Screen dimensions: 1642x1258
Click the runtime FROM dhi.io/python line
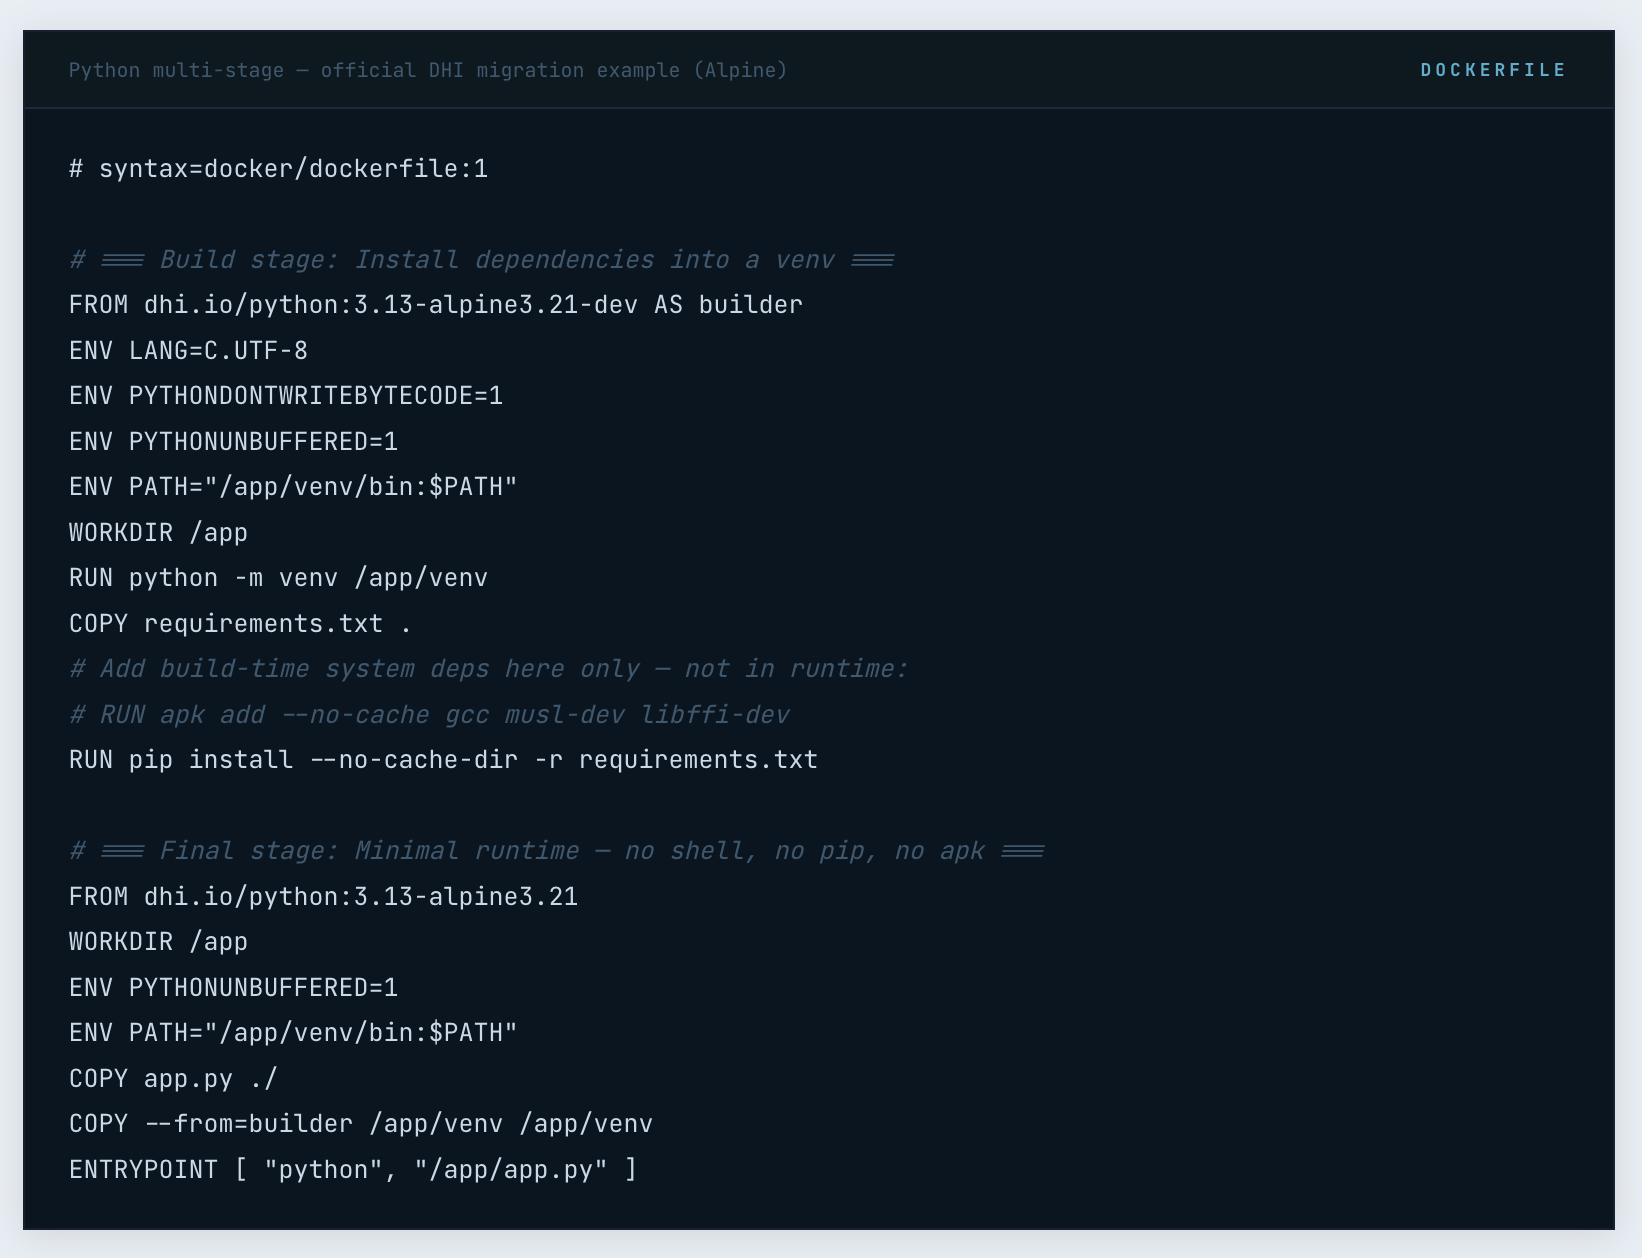tap(323, 897)
